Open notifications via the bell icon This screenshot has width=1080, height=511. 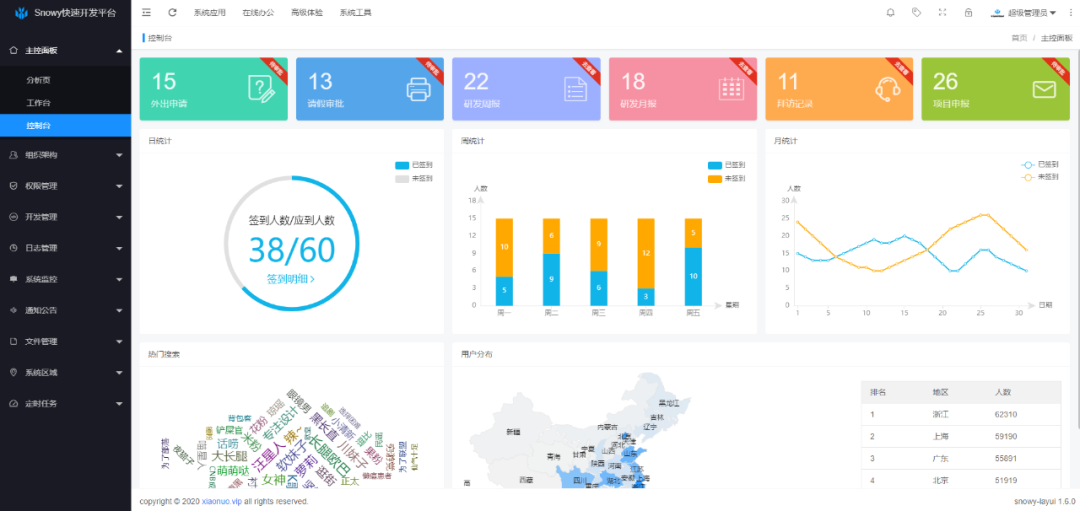(x=891, y=13)
